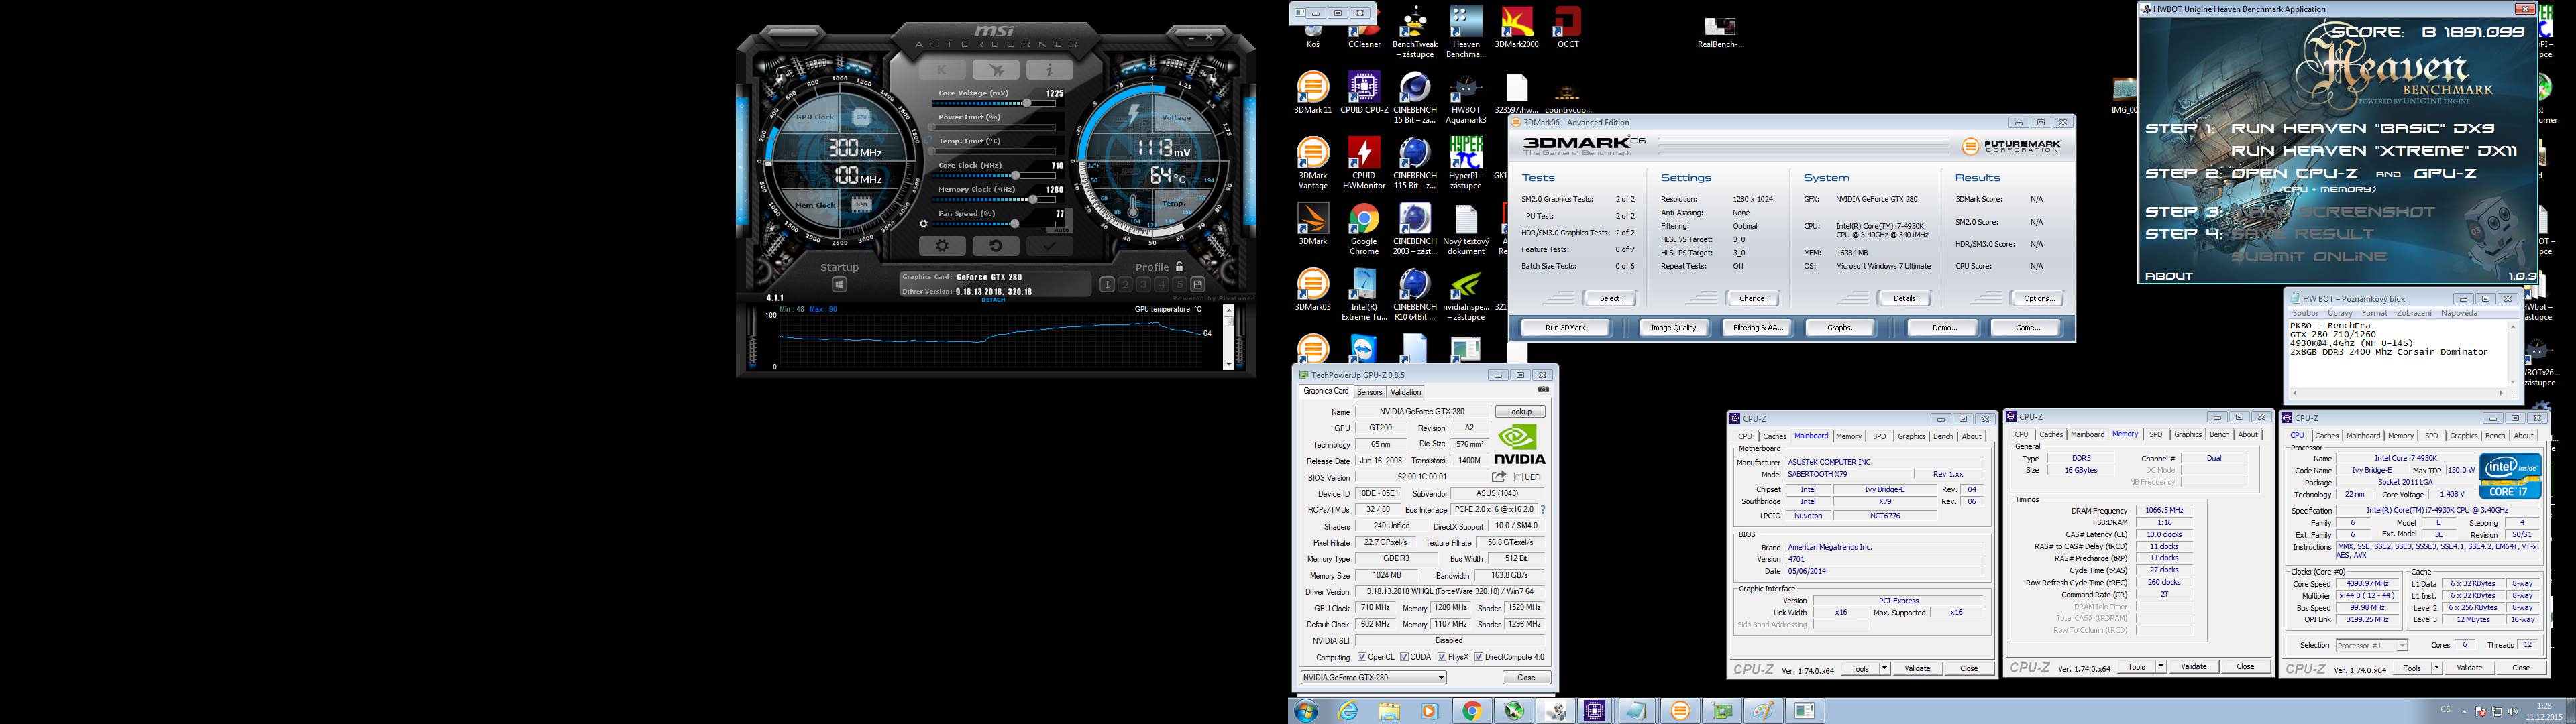Apply settings with the Afterburner checkmark button
The width and height of the screenshot is (2576, 724).
coord(1049,246)
